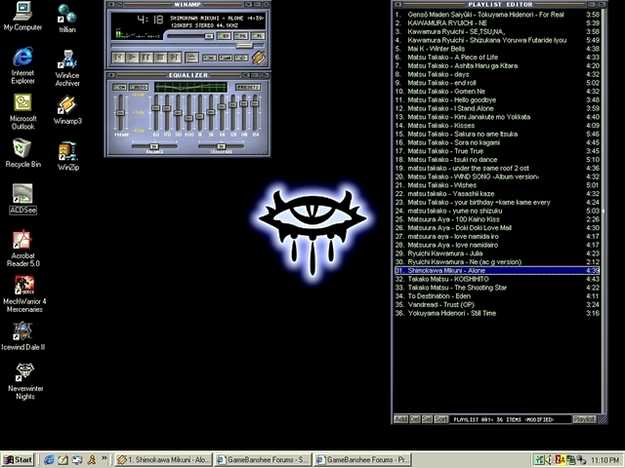Go to the previous track in Winamp
The width and height of the screenshot is (625, 468).
(x=118, y=58)
